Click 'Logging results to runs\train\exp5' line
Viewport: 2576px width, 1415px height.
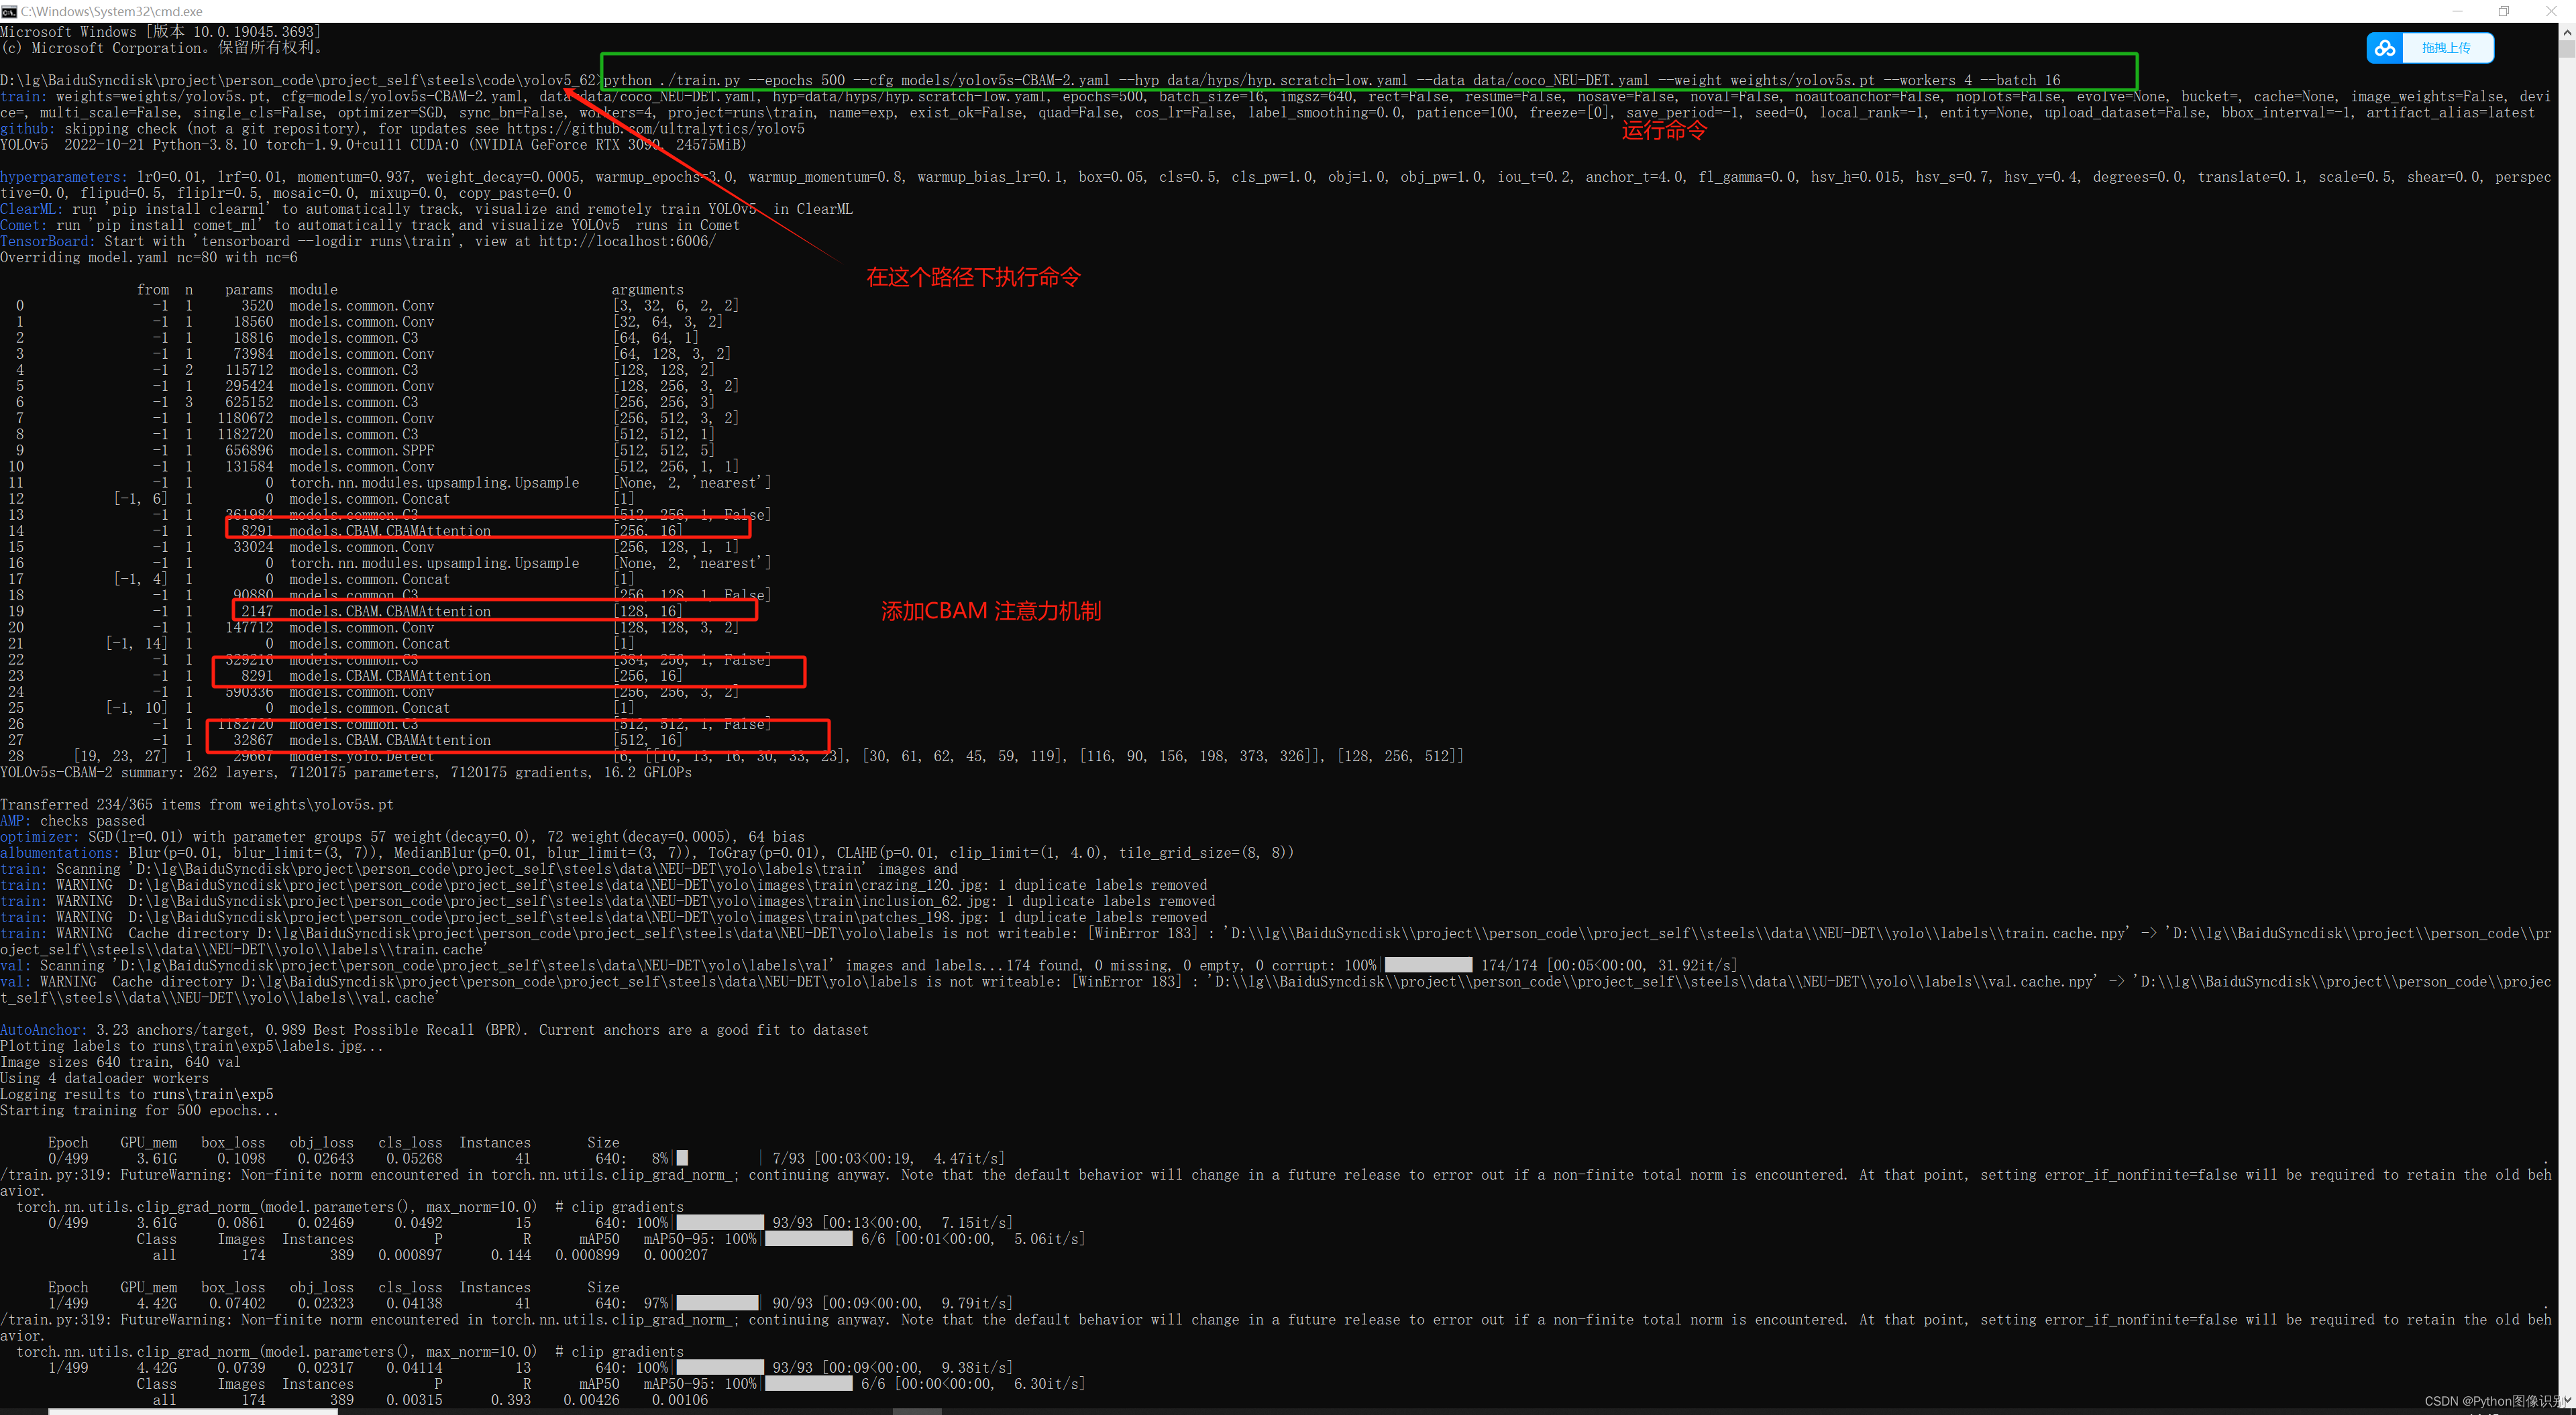(x=137, y=1095)
